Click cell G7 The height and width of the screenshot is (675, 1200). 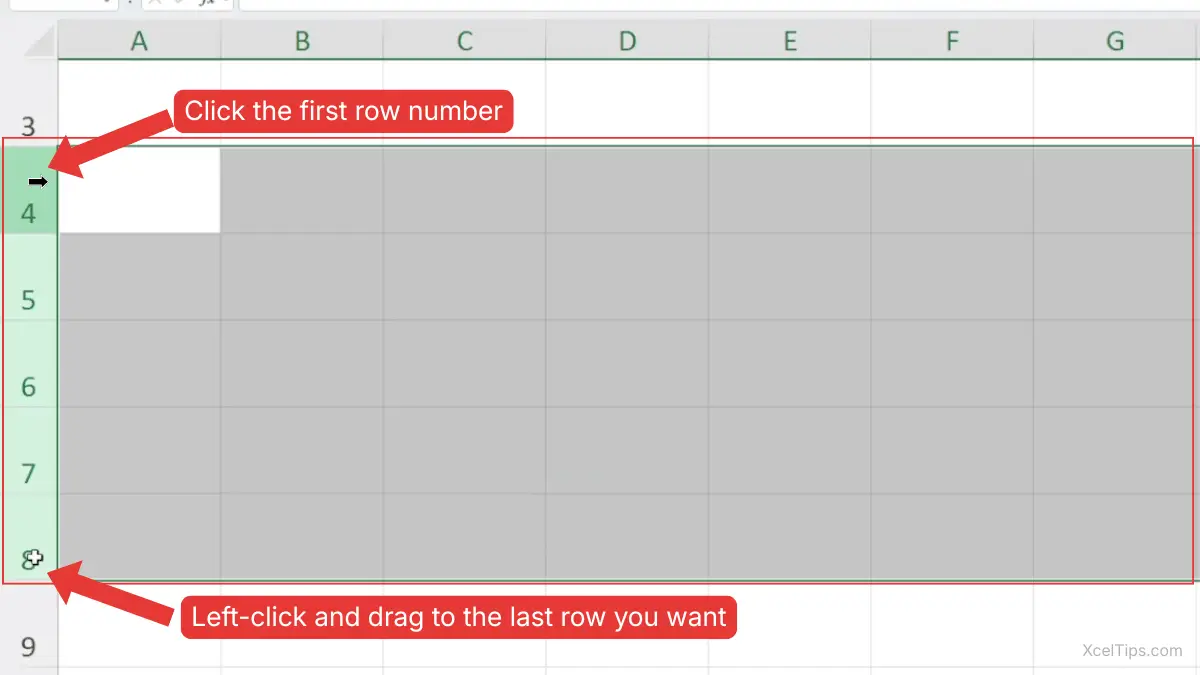tap(1115, 450)
